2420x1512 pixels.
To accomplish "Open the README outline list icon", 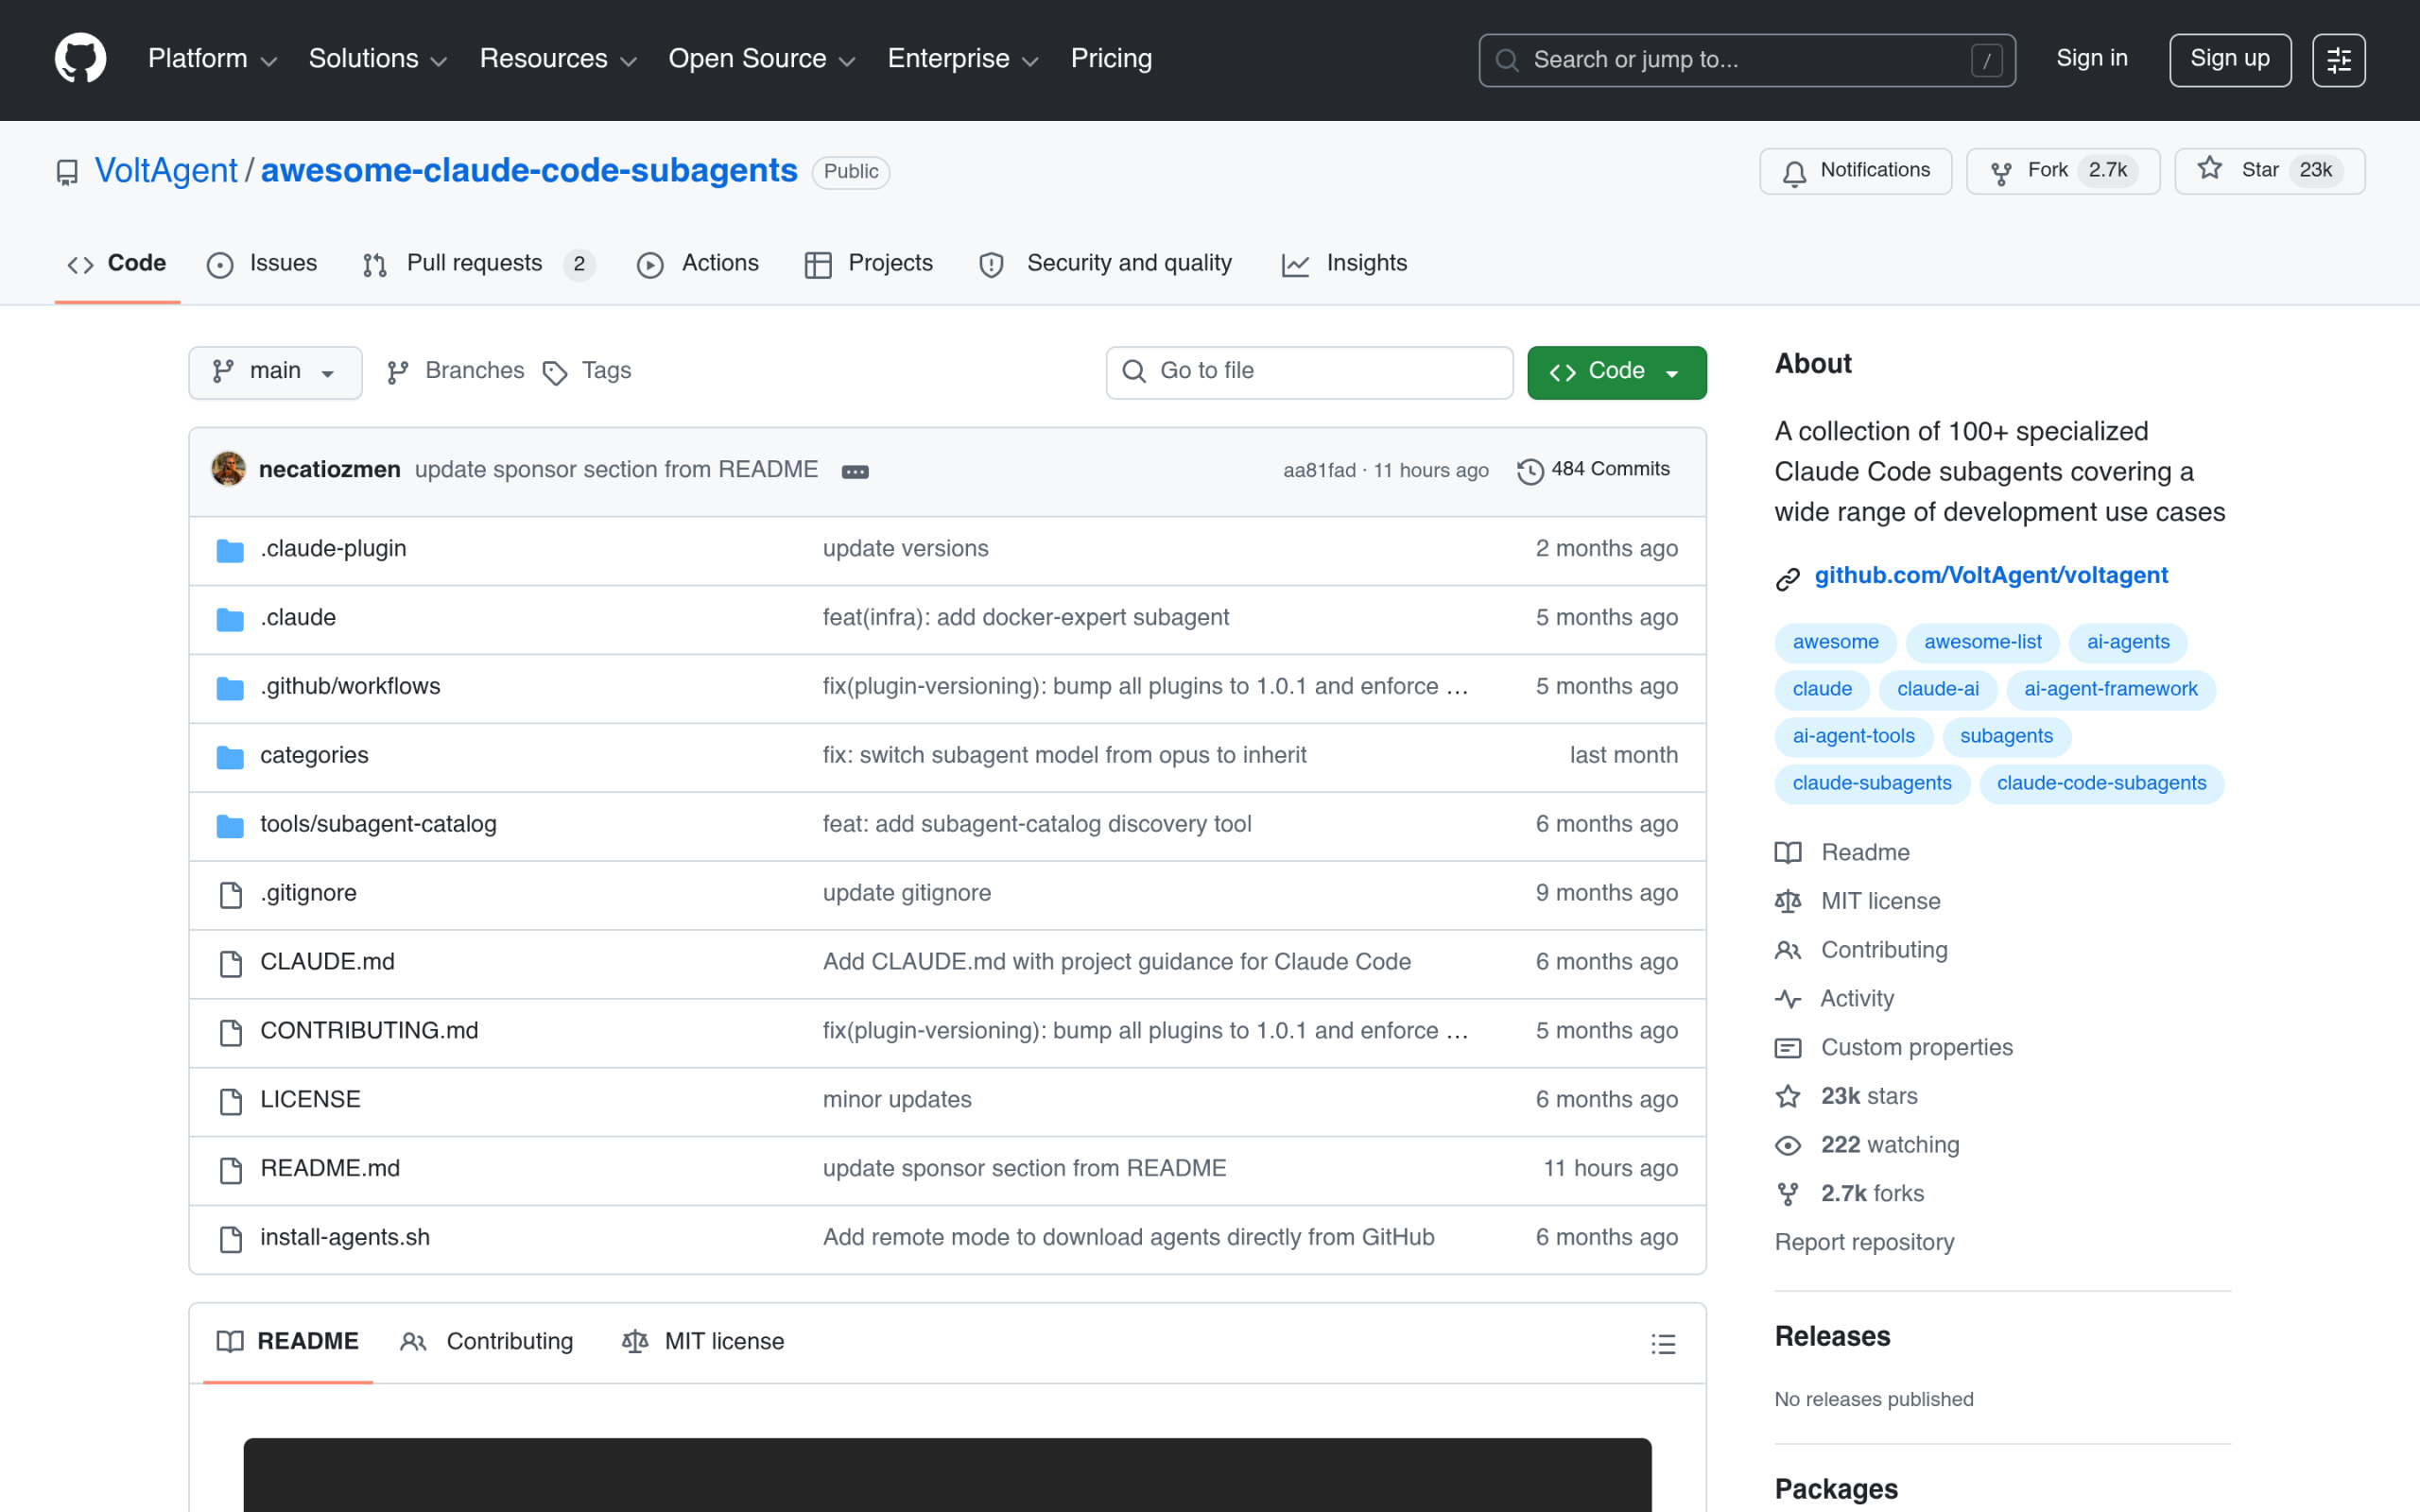I will click(x=1663, y=1343).
